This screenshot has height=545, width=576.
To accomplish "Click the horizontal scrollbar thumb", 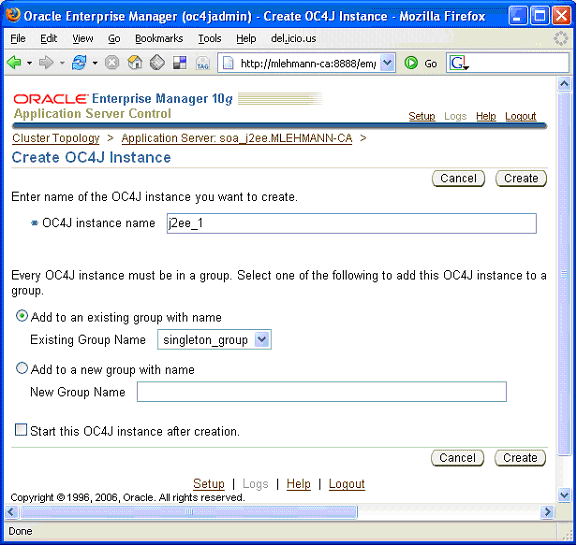I will tap(189, 512).
